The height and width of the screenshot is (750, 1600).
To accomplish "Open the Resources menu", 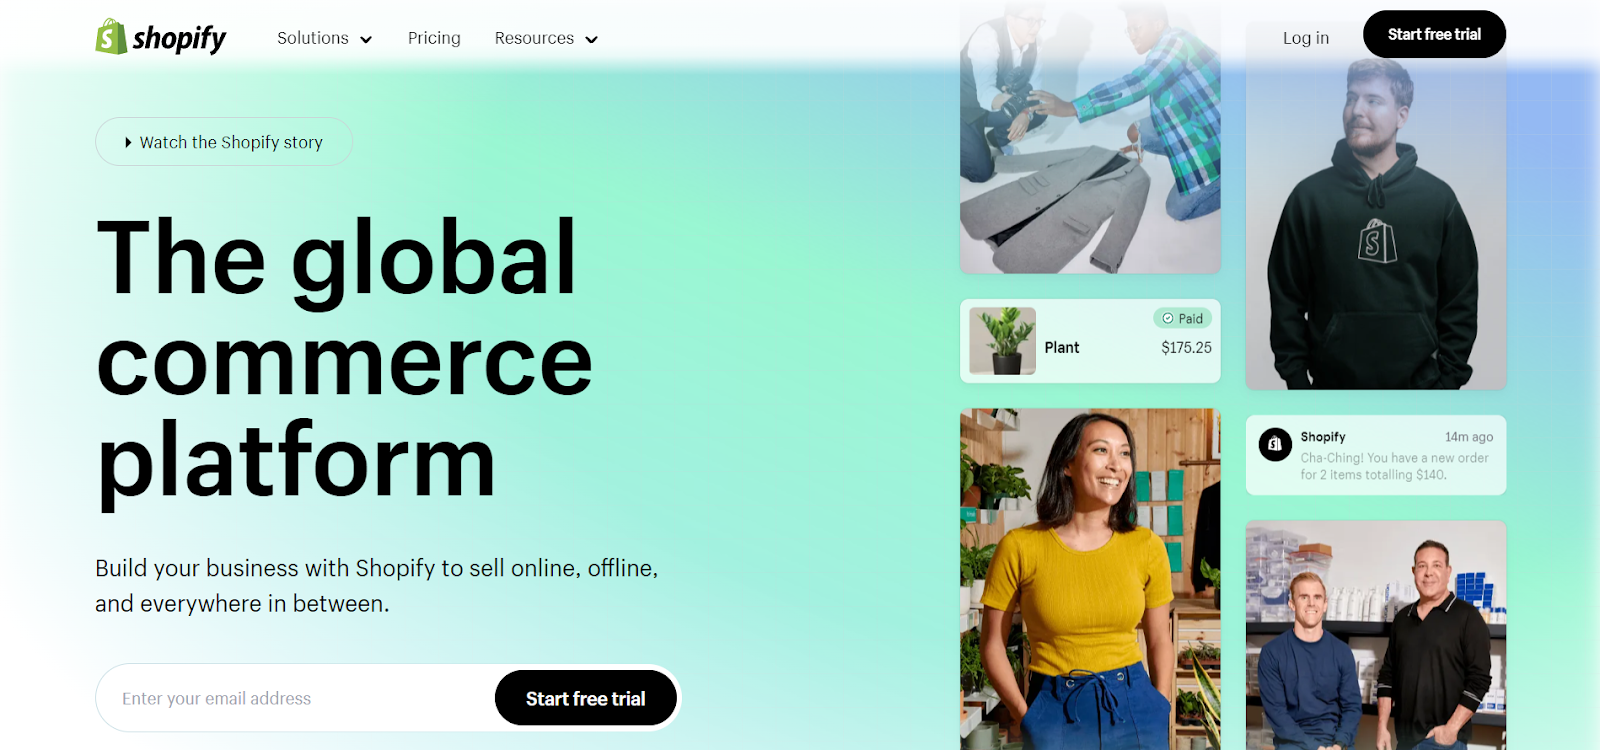I will coord(546,38).
